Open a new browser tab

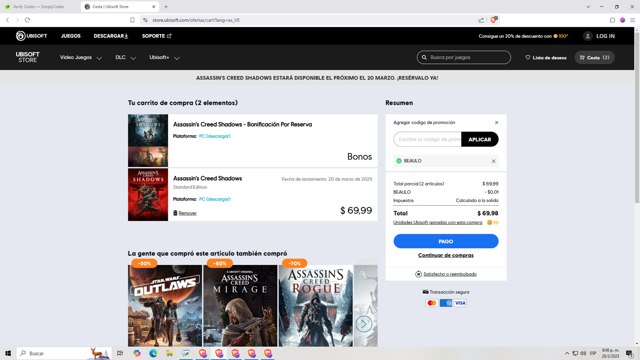166,7
